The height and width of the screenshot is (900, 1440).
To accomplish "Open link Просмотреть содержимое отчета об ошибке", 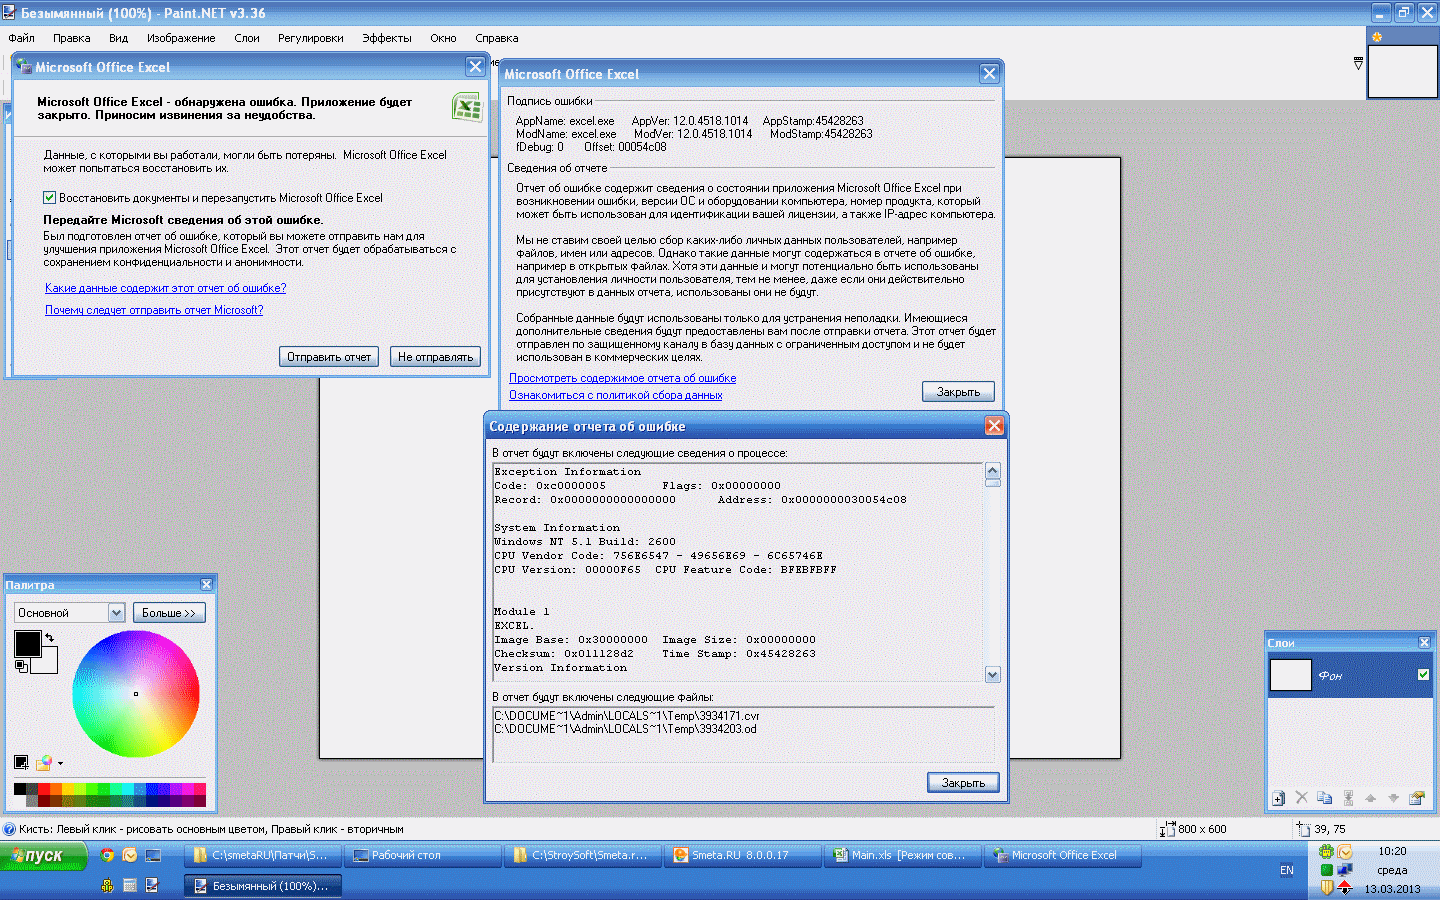I will click(x=623, y=378).
